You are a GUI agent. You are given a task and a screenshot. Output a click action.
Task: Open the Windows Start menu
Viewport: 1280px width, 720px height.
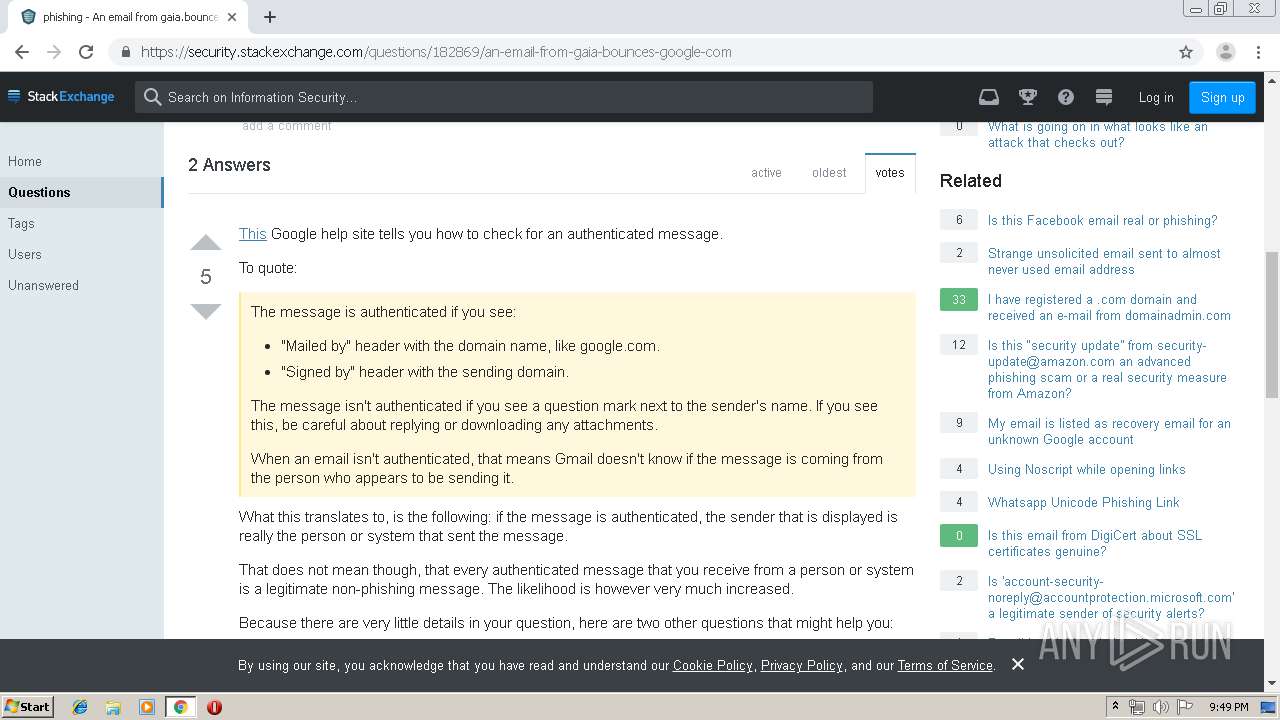coord(28,706)
